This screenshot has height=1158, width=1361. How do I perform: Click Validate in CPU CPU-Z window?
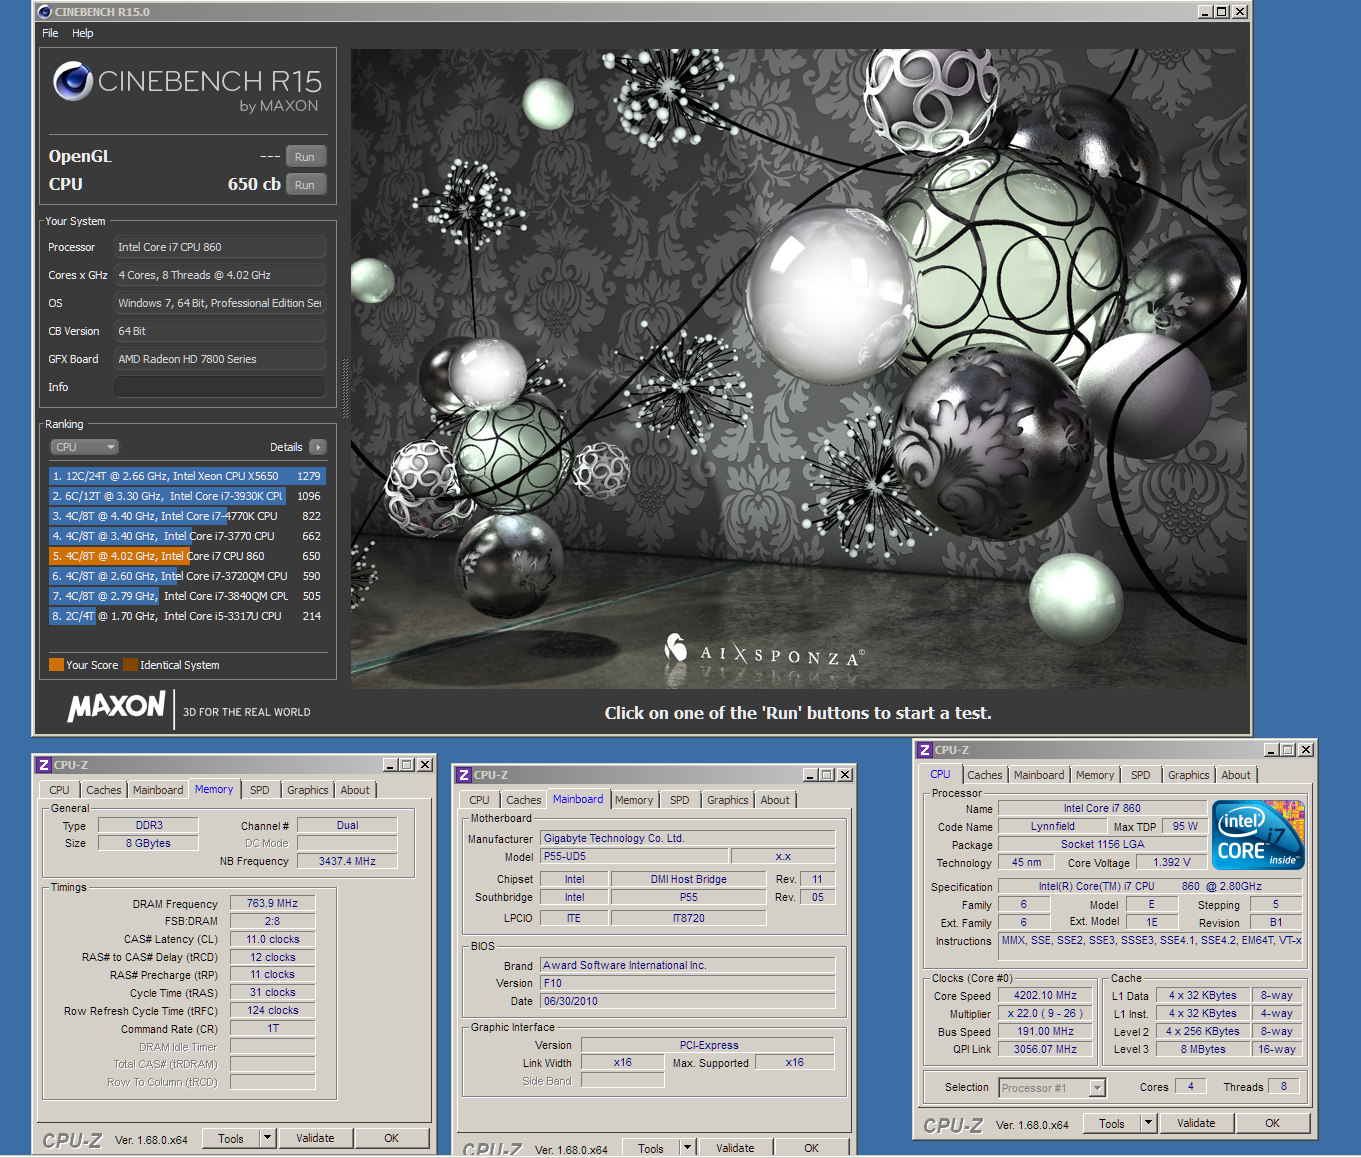pyautogui.click(x=1196, y=1124)
